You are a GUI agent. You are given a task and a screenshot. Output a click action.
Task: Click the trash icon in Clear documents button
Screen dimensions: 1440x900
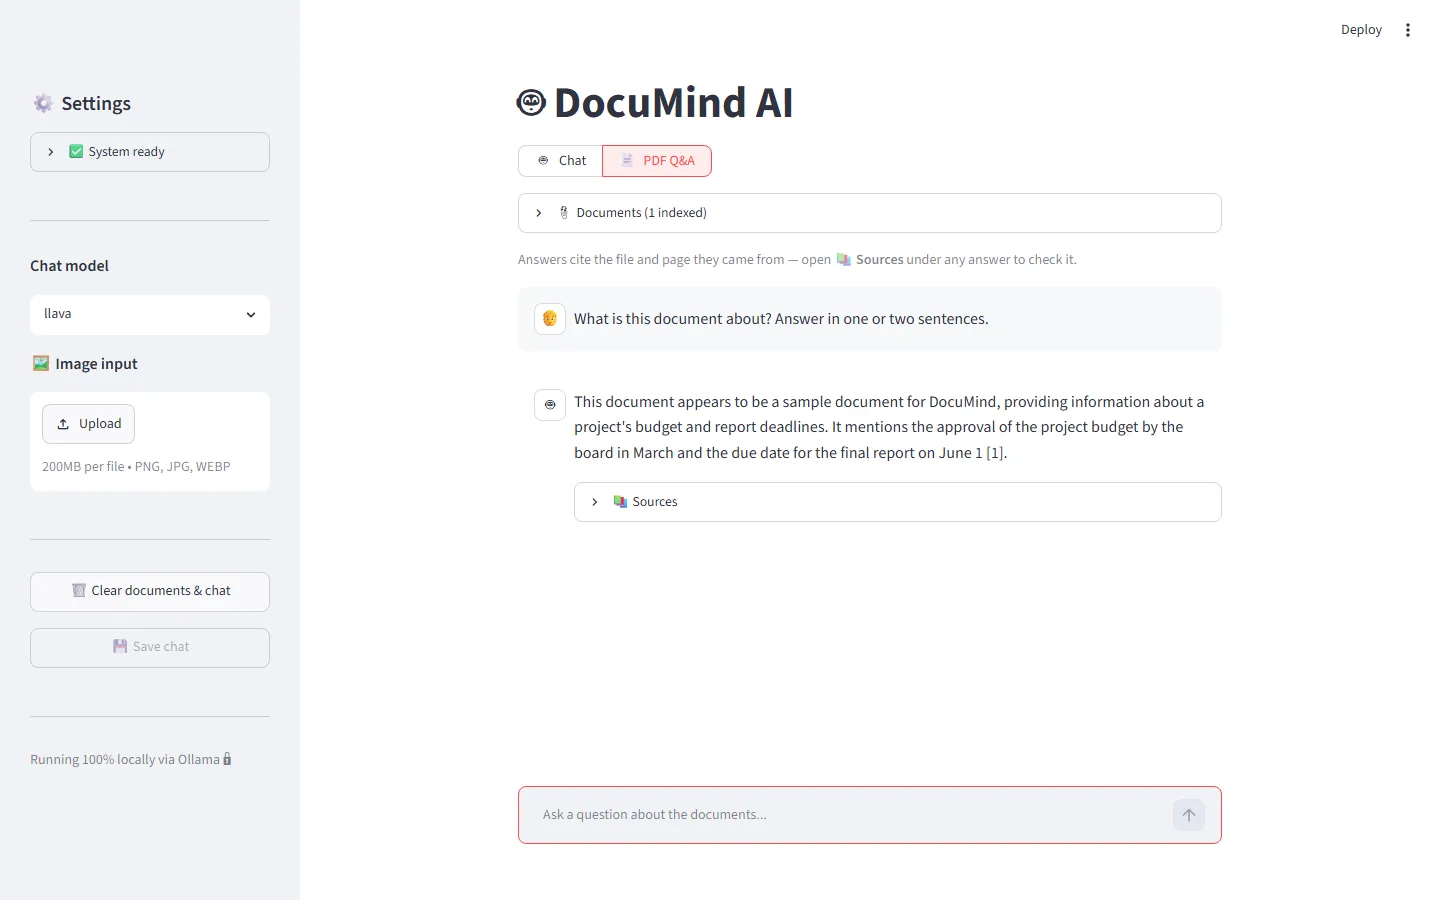point(79,590)
